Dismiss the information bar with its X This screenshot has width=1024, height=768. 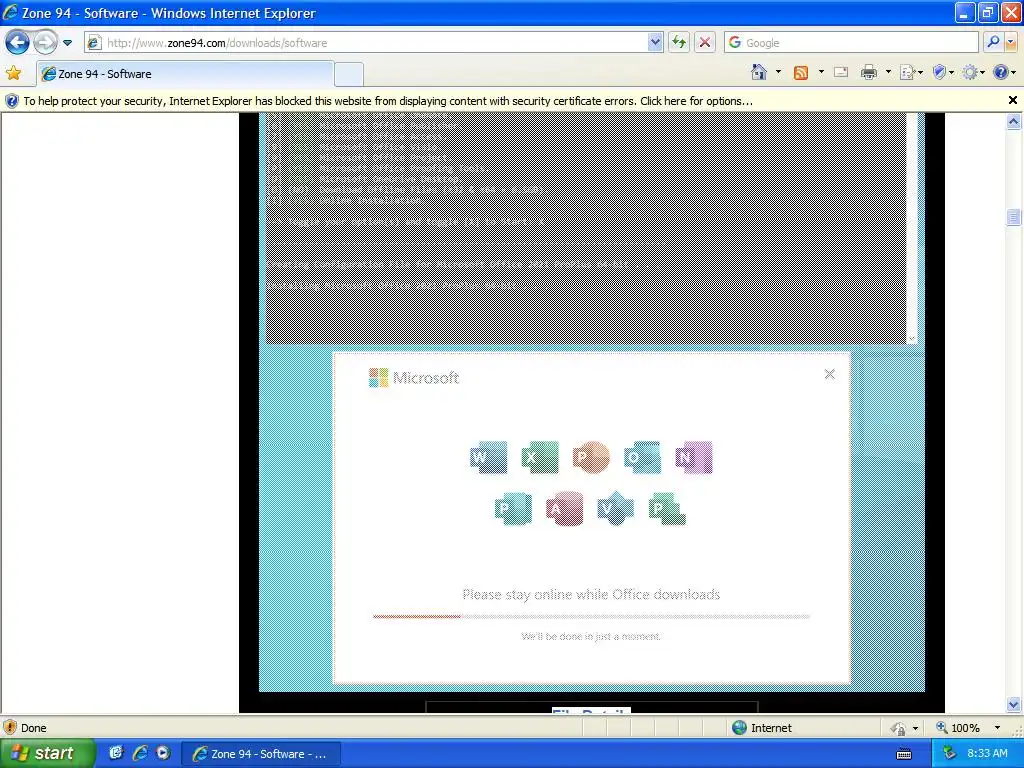pos(1012,101)
